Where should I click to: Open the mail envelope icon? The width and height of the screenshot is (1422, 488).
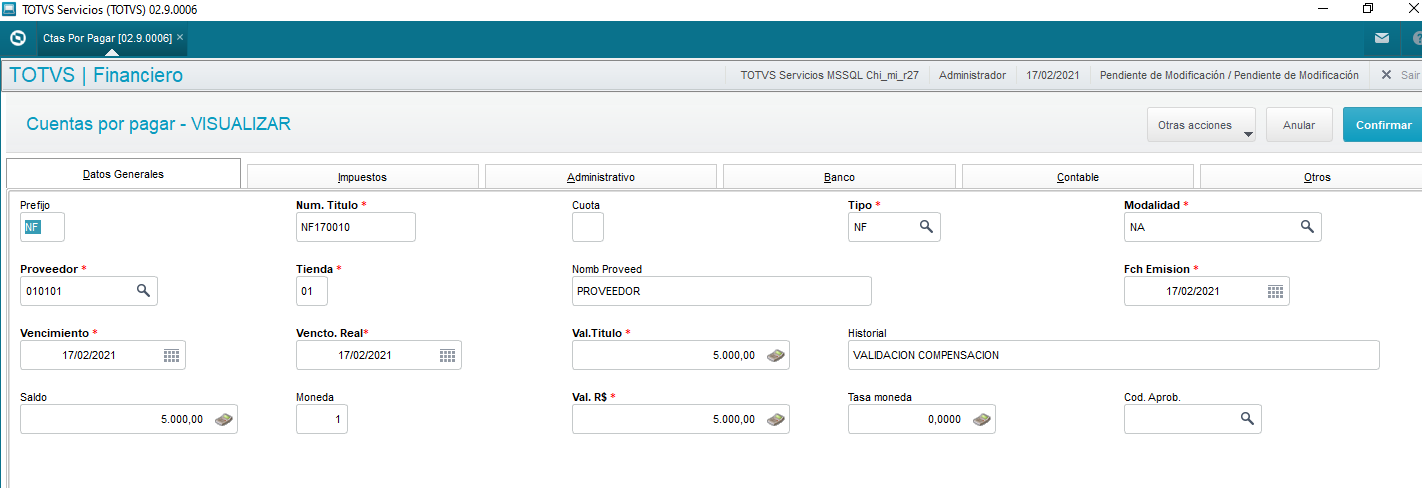(1381, 39)
